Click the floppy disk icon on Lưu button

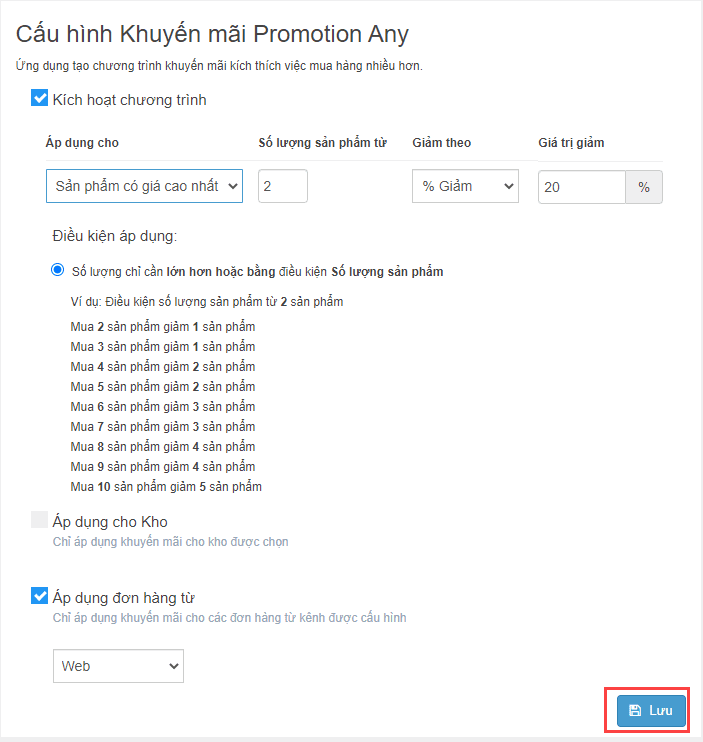tap(635, 710)
